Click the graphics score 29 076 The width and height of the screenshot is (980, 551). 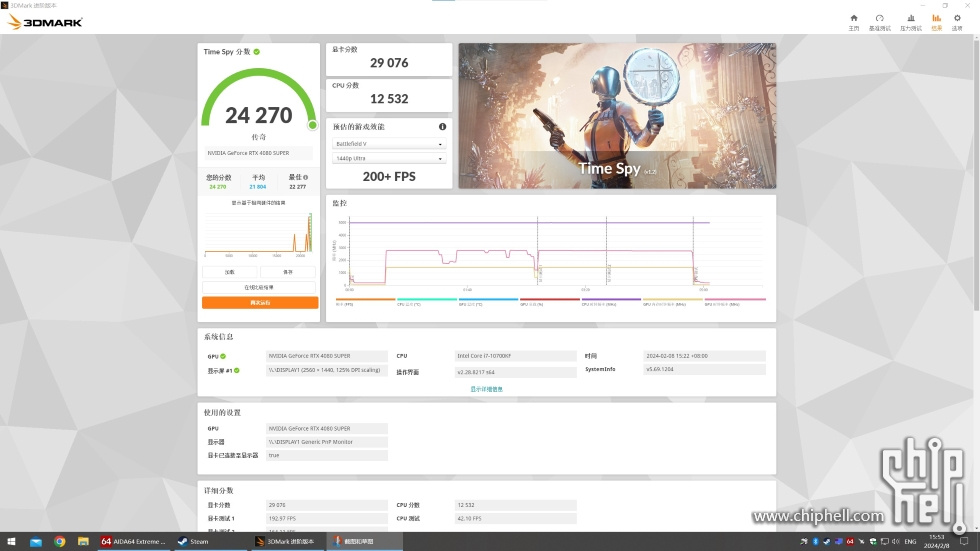pyautogui.click(x=389, y=63)
